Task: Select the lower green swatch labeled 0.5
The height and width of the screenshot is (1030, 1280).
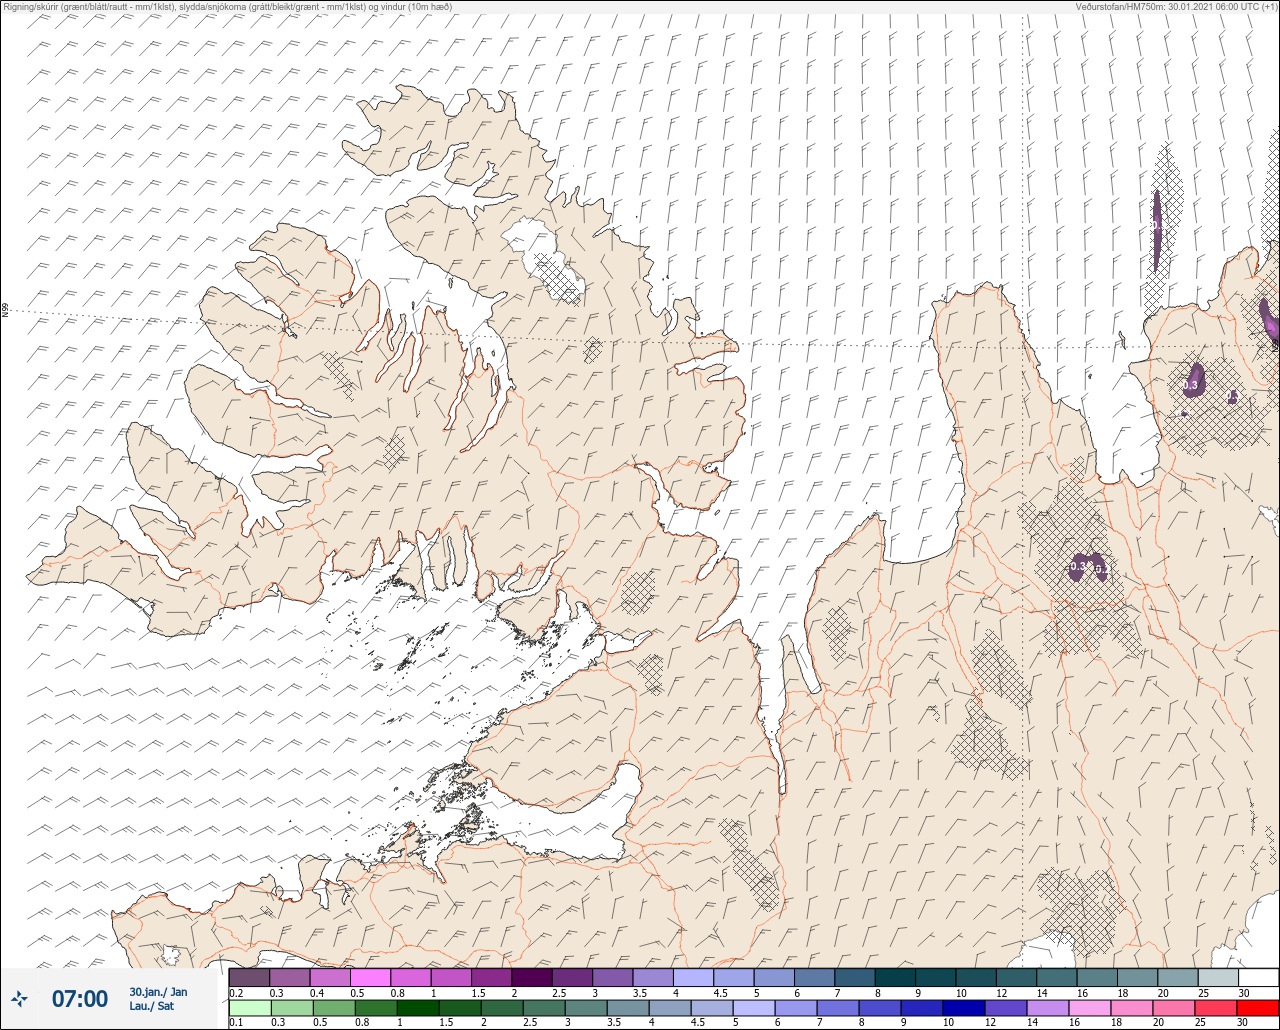Action: [x=333, y=1007]
